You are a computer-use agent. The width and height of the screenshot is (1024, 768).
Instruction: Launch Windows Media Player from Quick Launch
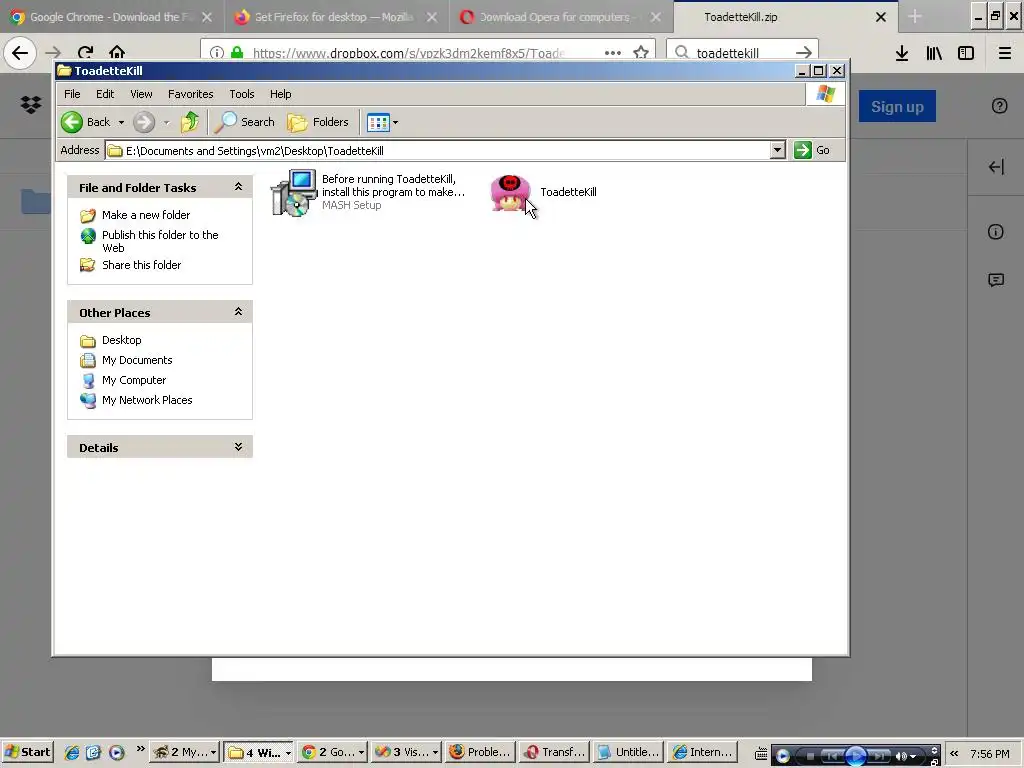pyautogui.click(x=116, y=752)
